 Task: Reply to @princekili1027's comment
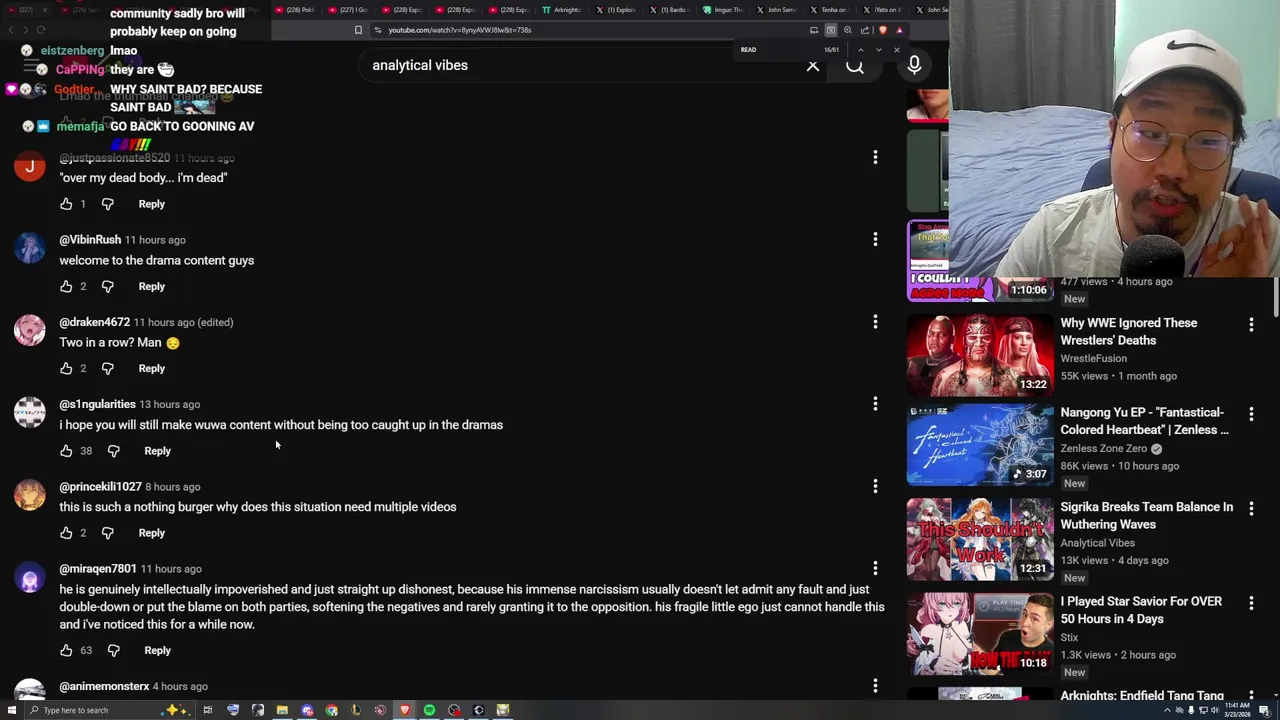tap(152, 533)
